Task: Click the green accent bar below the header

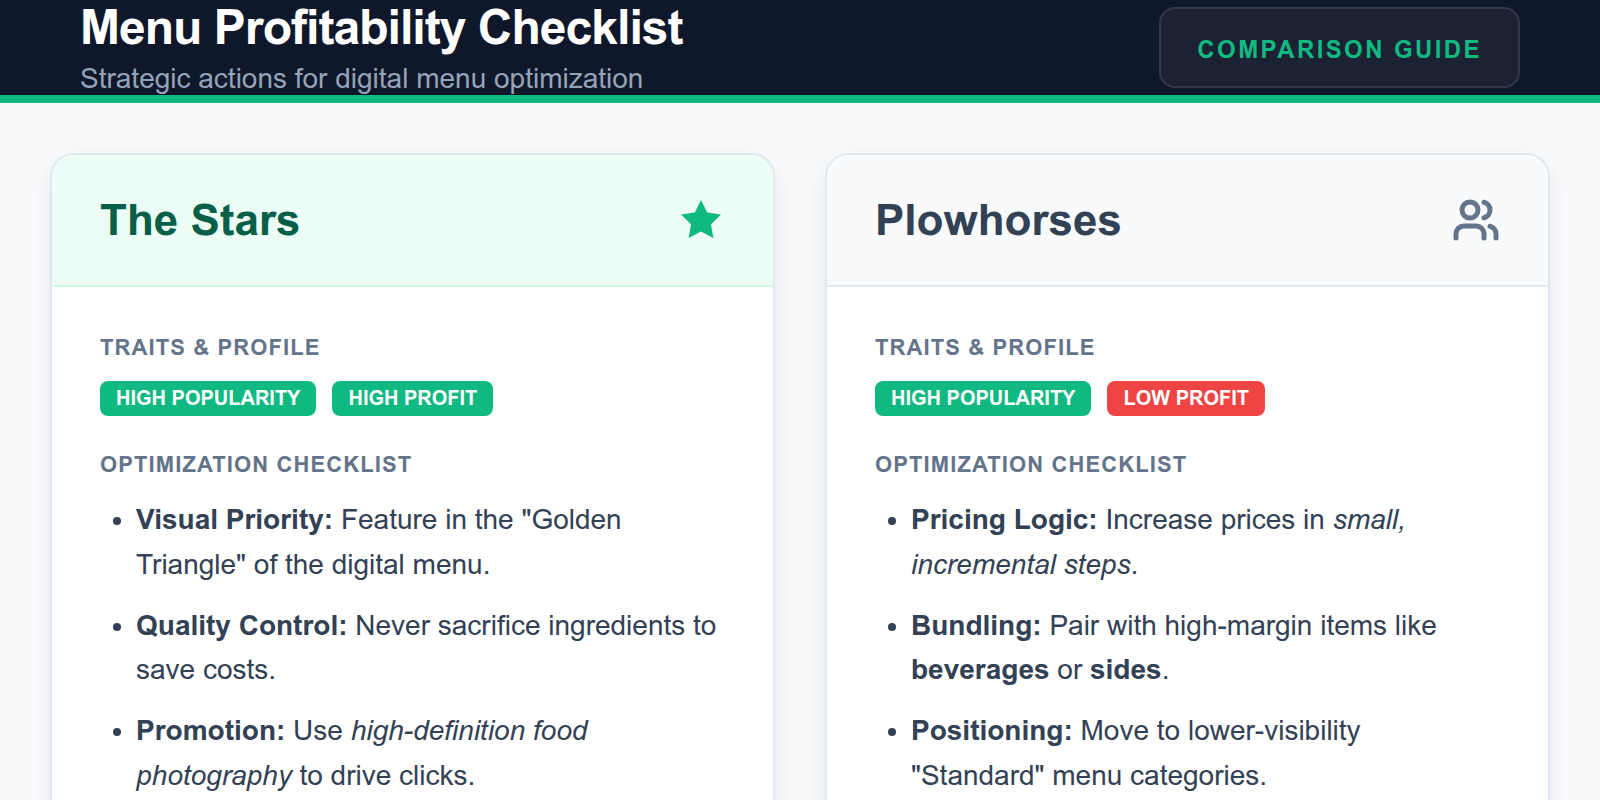Action: point(800,99)
